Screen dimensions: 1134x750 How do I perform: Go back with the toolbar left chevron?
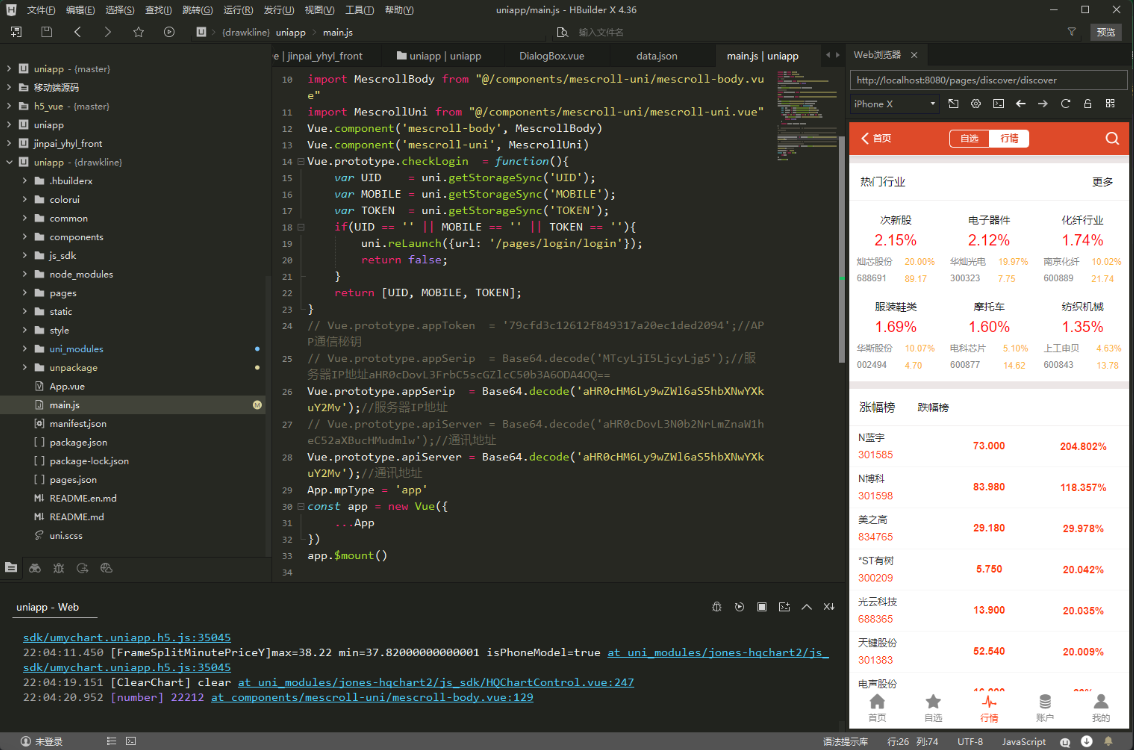point(77,32)
